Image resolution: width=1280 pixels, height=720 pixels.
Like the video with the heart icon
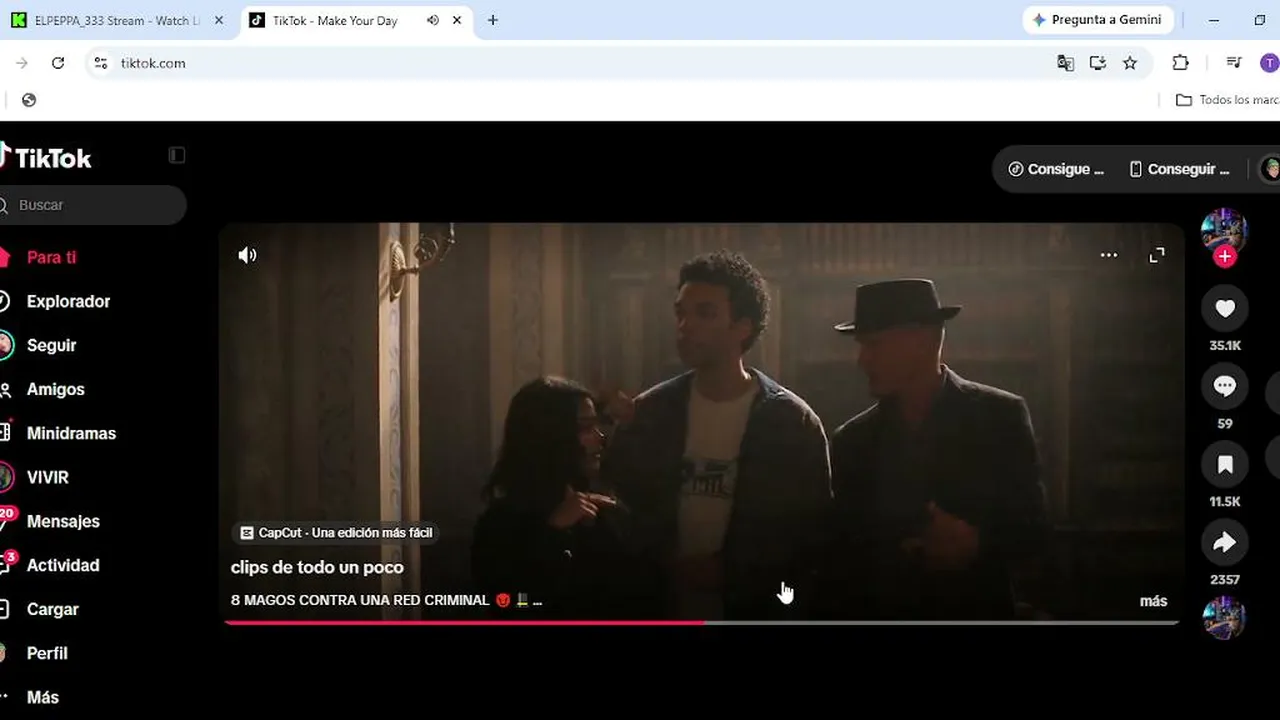pyautogui.click(x=1225, y=309)
